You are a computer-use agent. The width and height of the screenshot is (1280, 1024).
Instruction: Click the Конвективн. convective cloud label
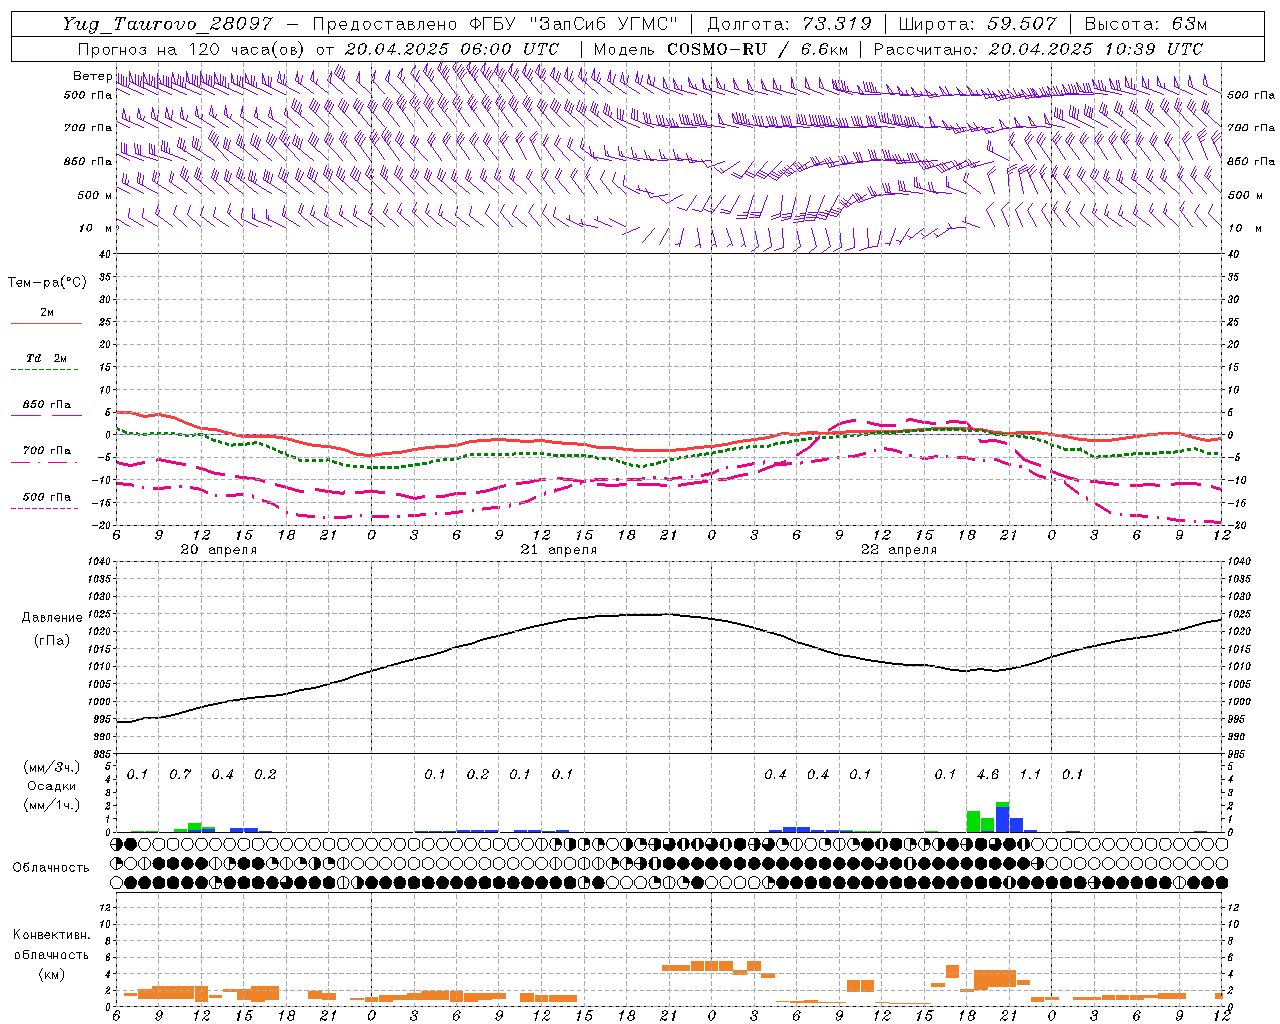[x=51, y=935]
